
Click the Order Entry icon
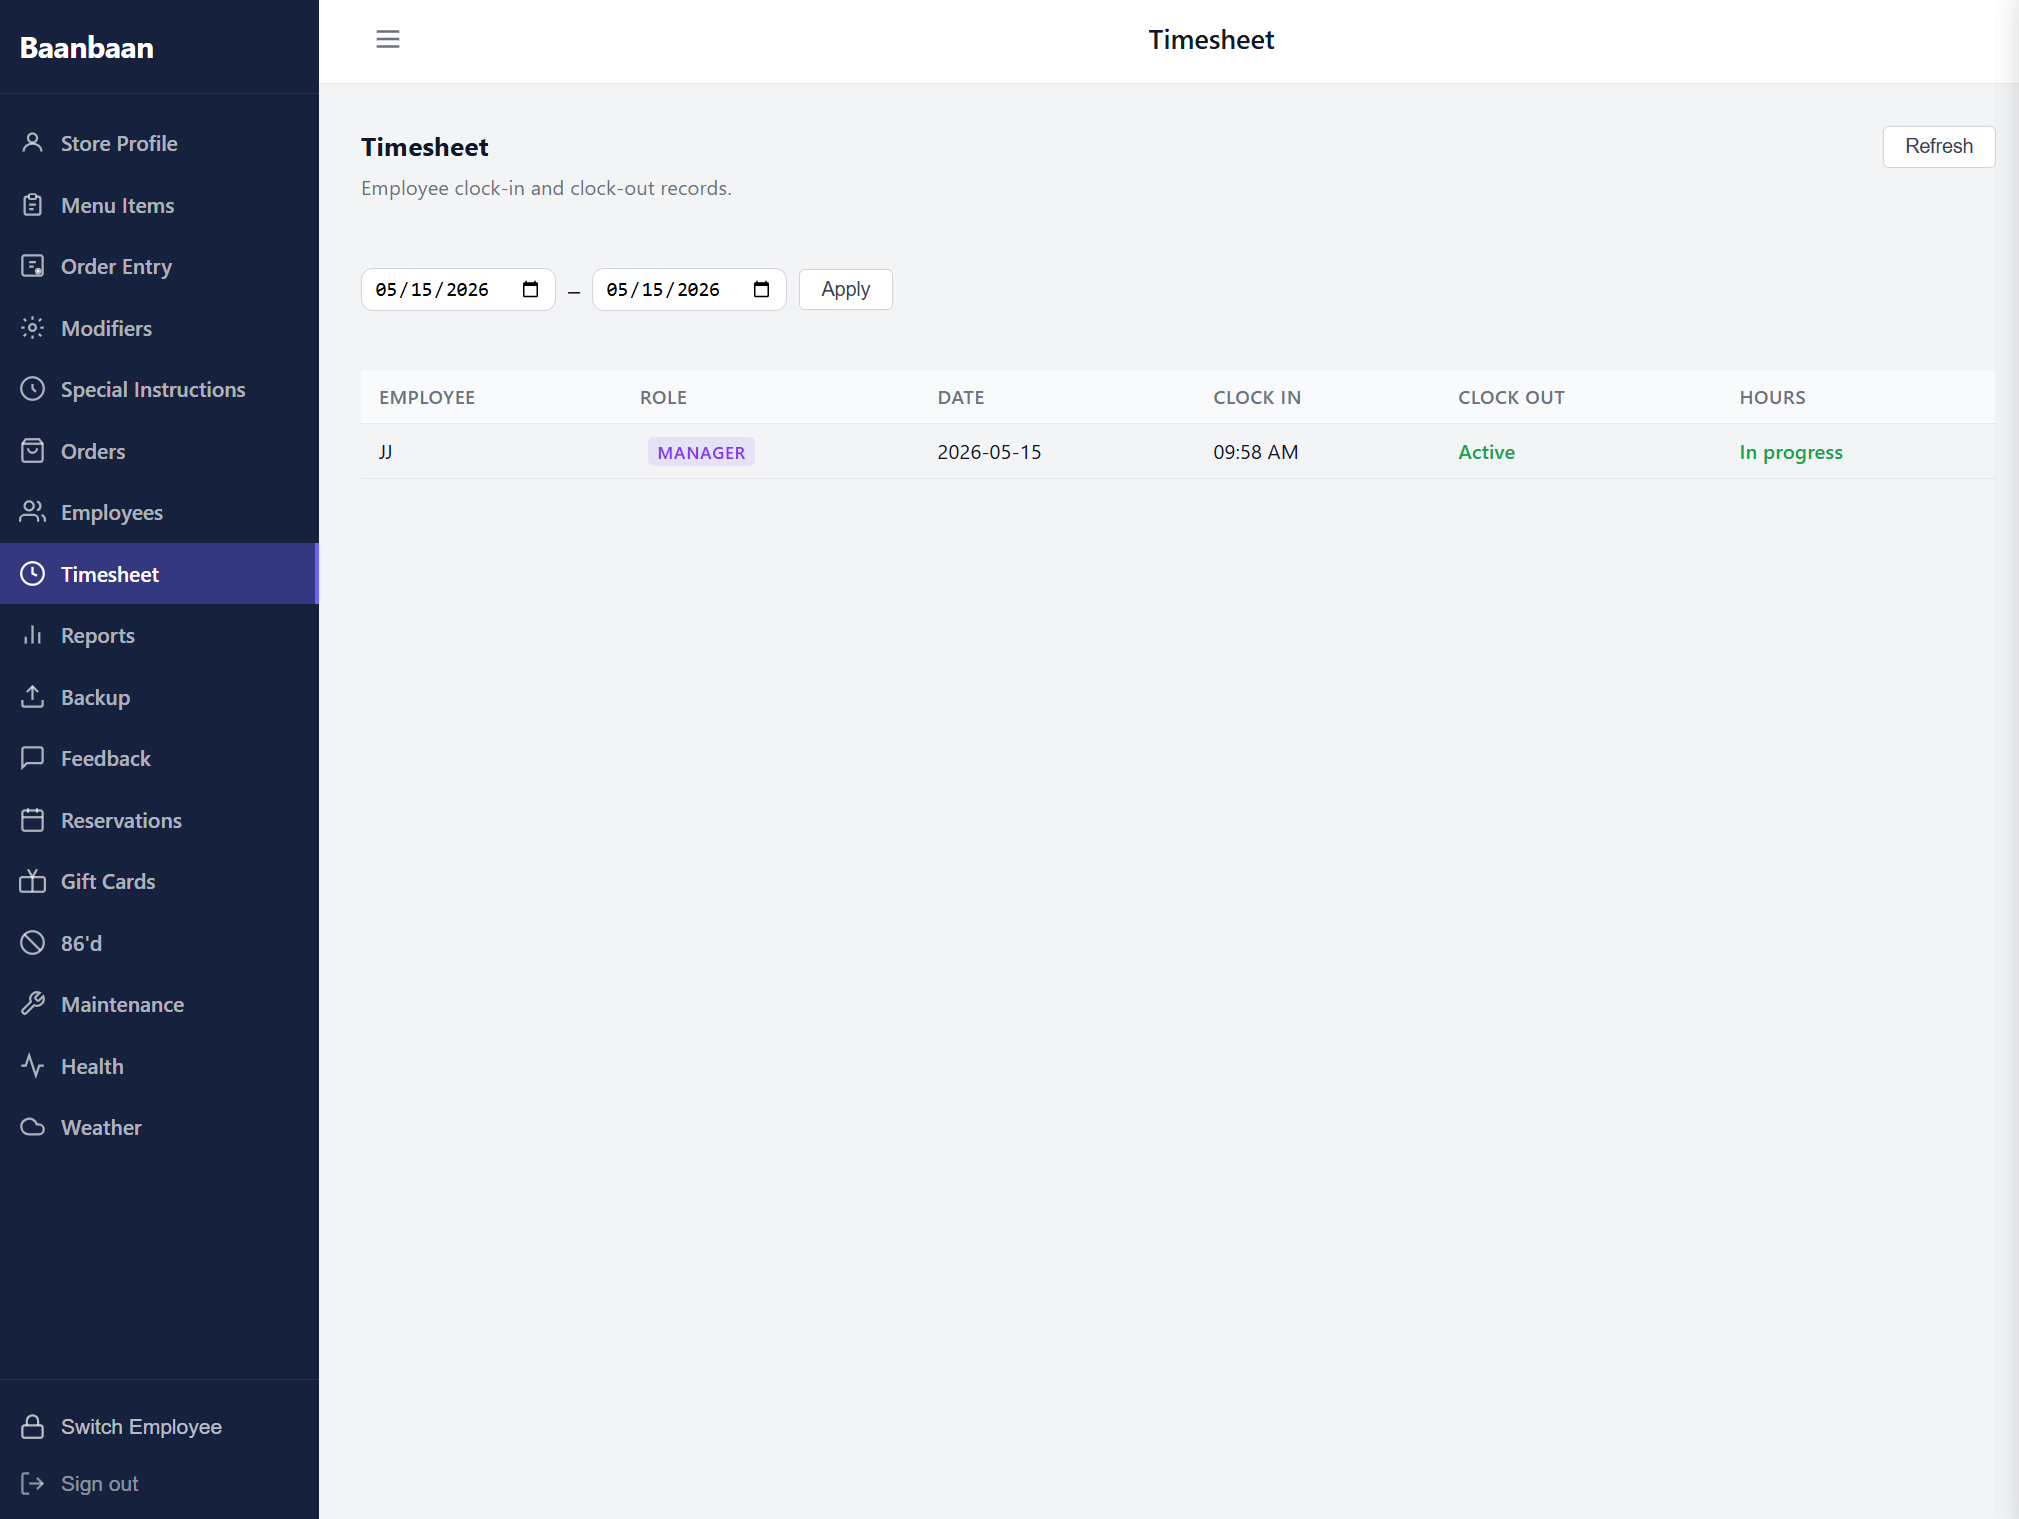[33, 266]
